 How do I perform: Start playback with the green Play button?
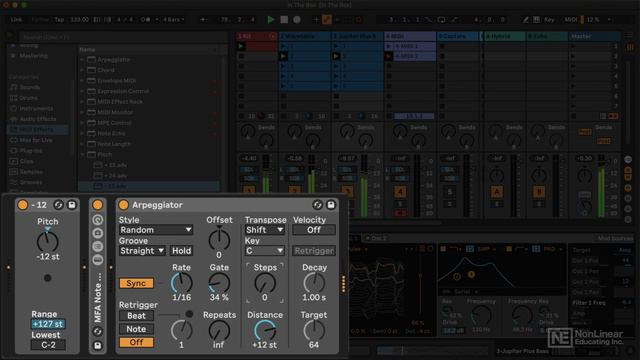coord(271,19)
